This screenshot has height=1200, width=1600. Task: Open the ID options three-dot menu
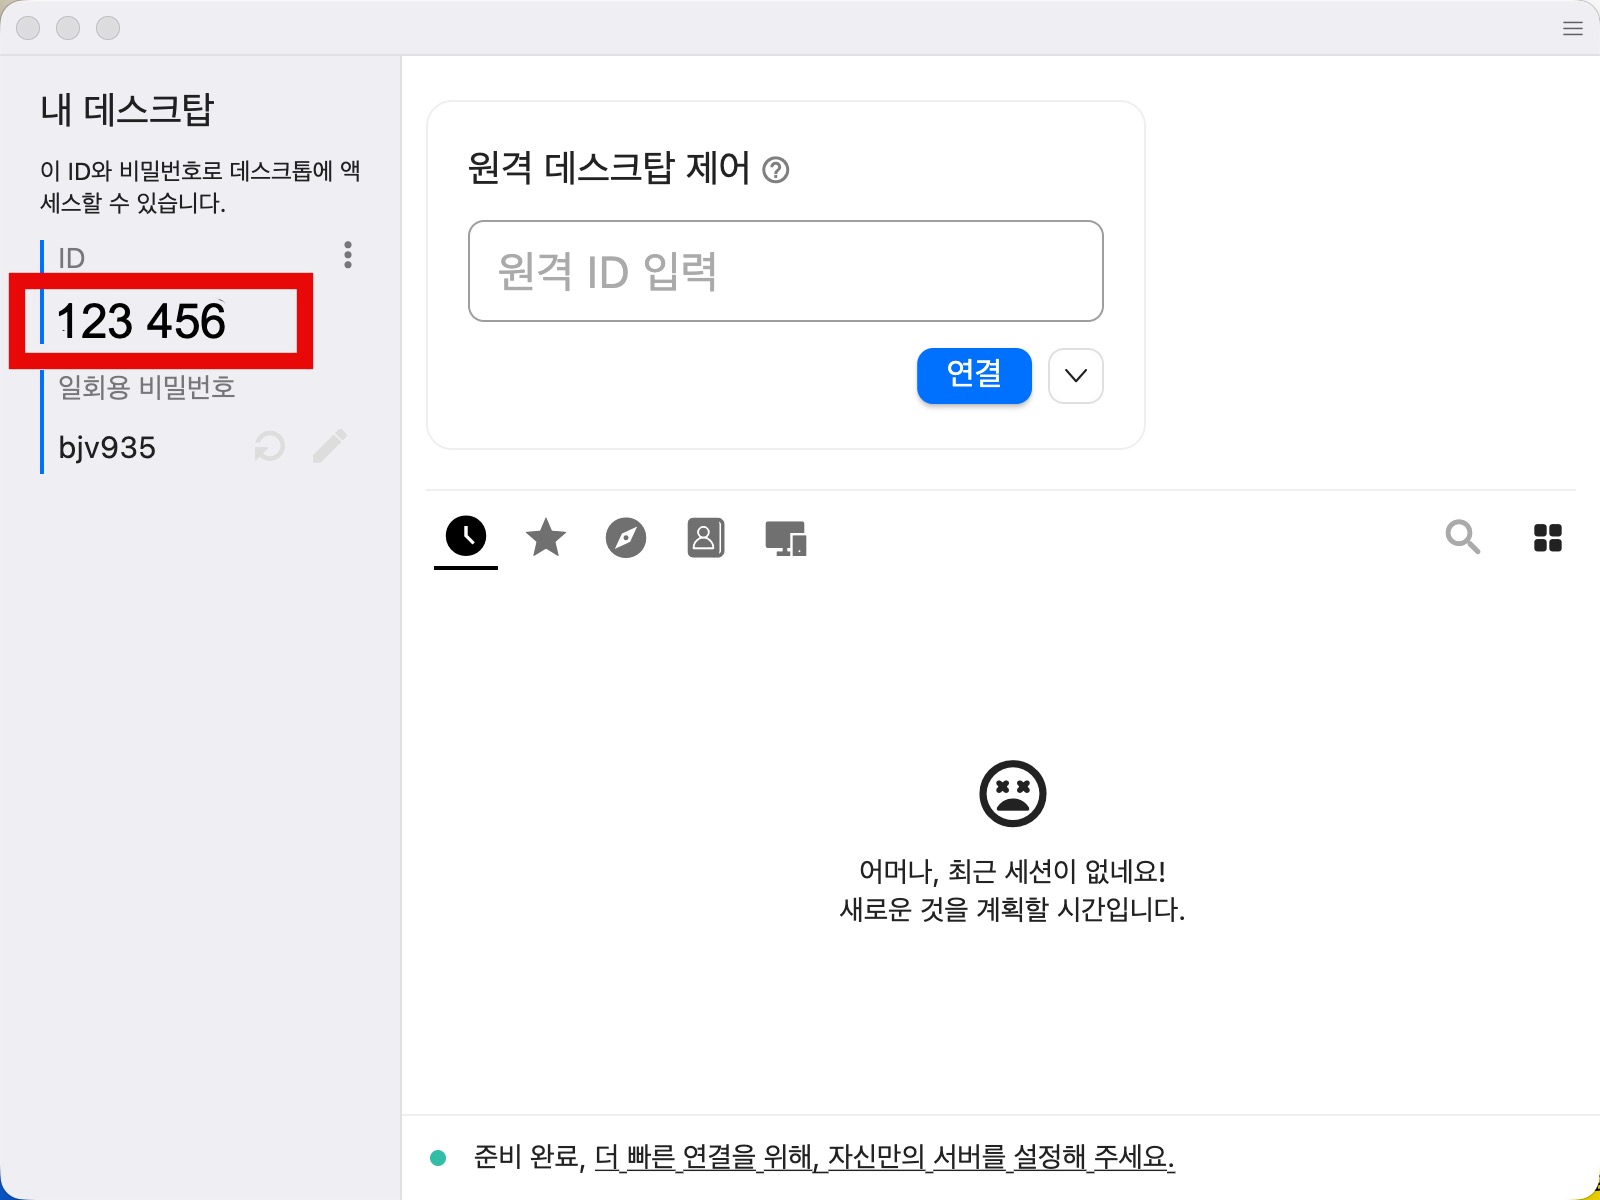click(x=348, y=255)
